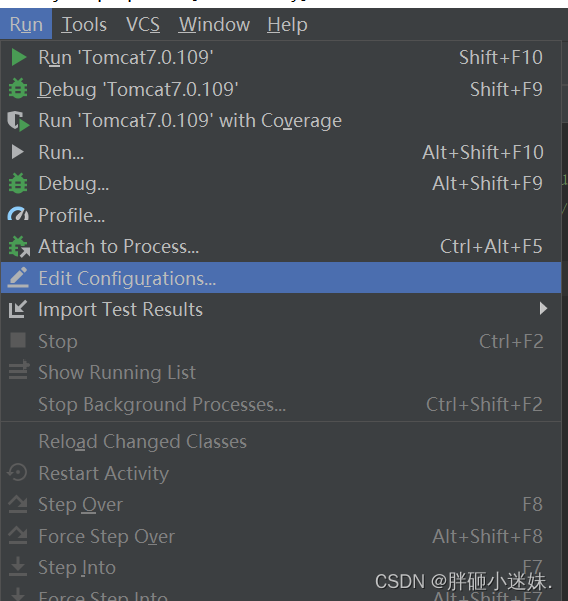Click the Import Test Results icon
Screen dimensions: 568x601
pos(18,309)
